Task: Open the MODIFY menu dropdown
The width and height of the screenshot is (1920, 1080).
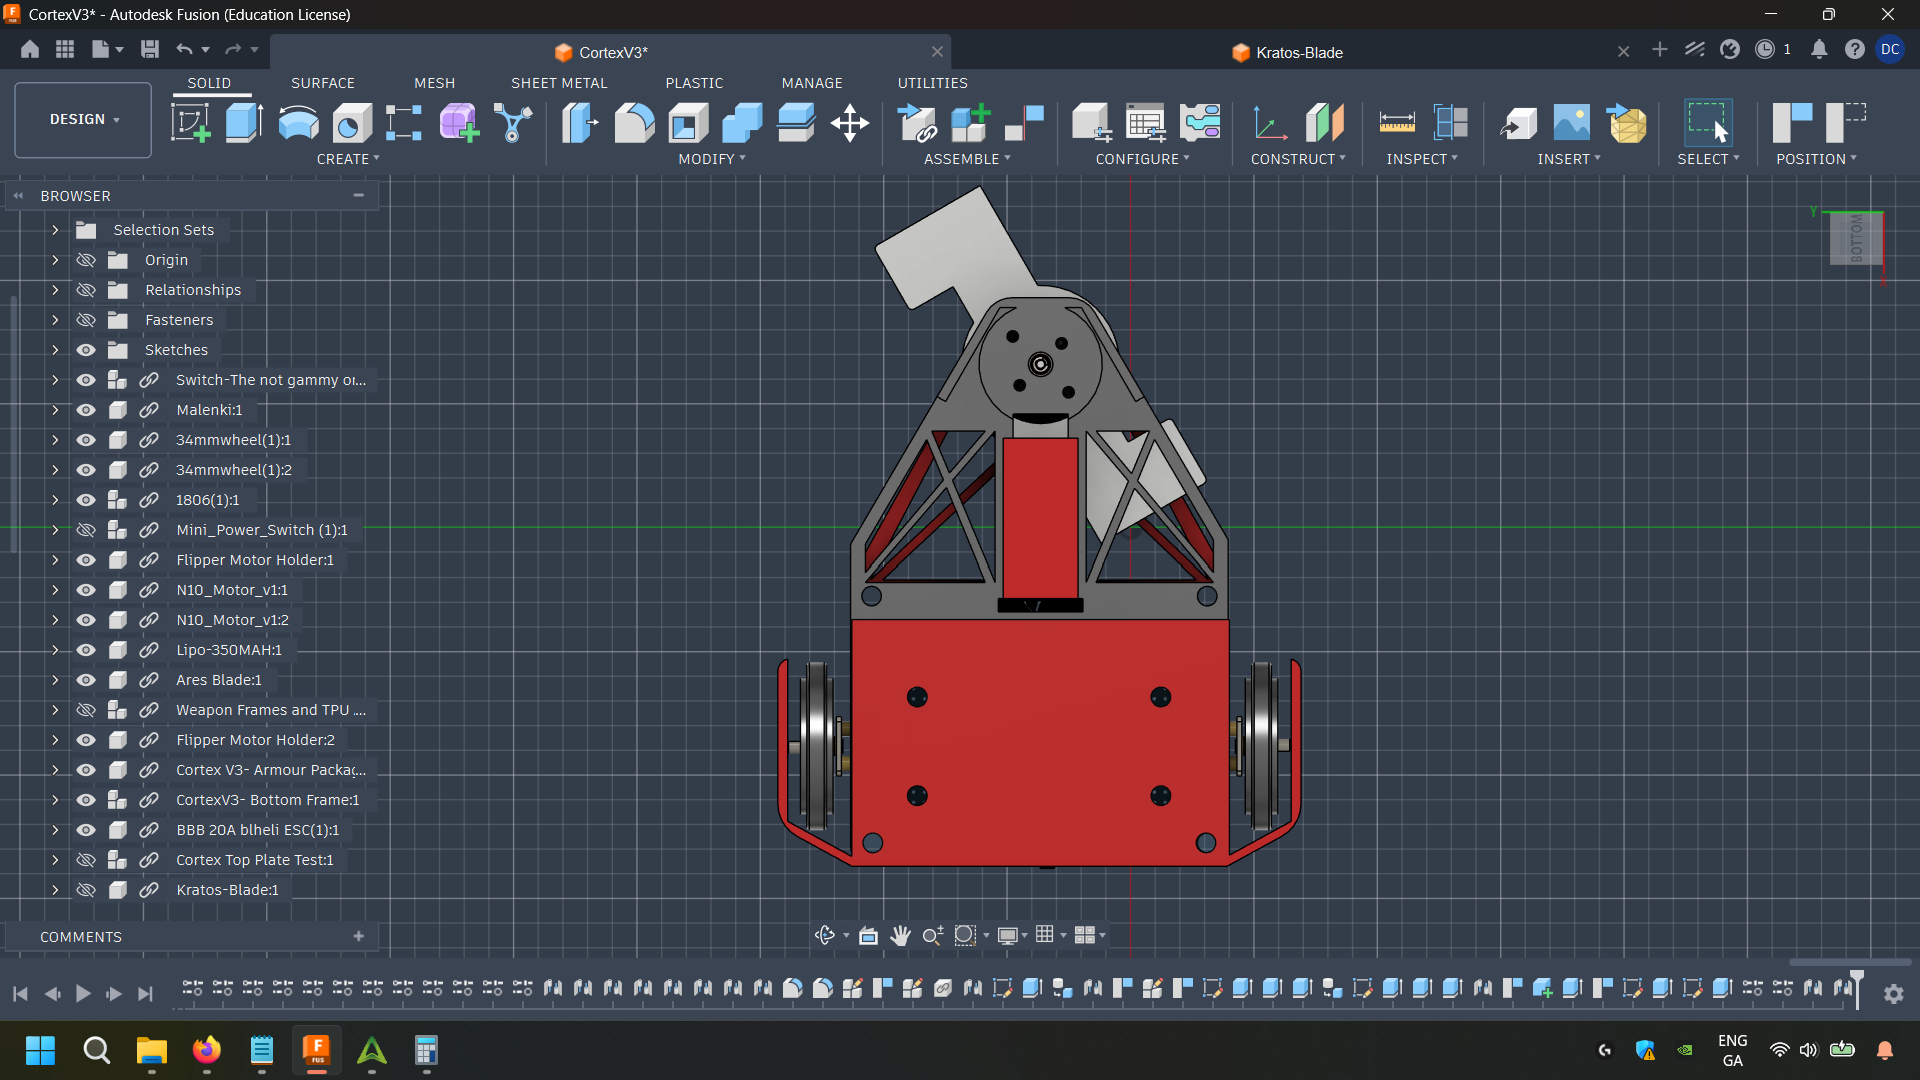Action: [712, 159]
